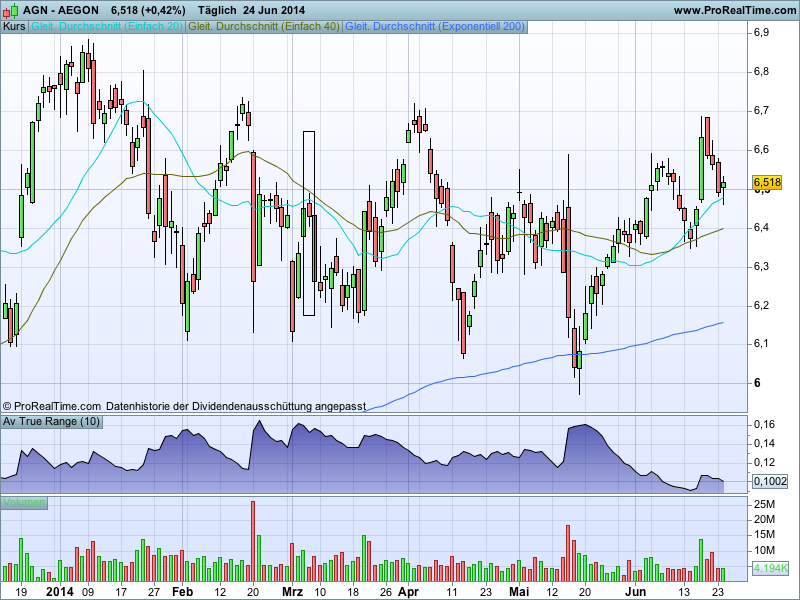The width and height of the screenshot is (800, 600).
Task: Select Gleit. Durchschnitt (Einfach 20) legend
Action: (x=107, y=26)
